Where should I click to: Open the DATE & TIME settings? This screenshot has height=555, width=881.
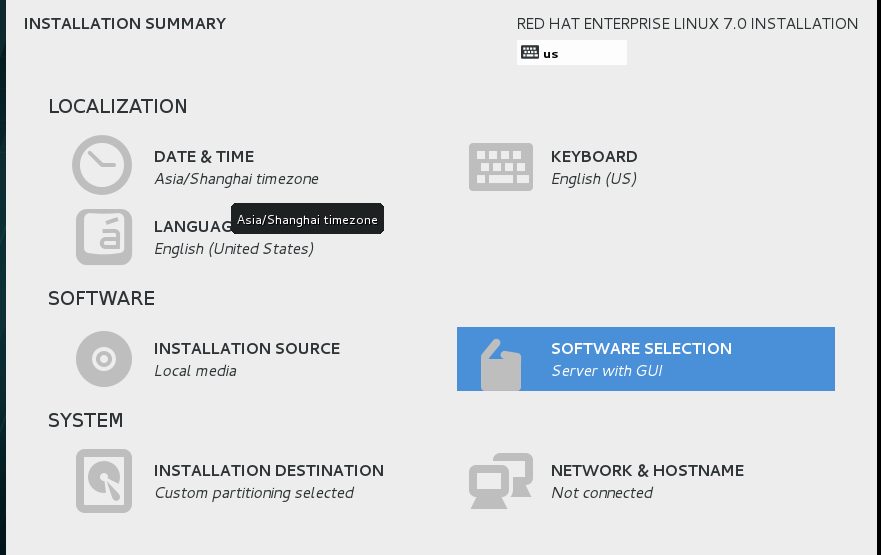[x=204, y=156]
